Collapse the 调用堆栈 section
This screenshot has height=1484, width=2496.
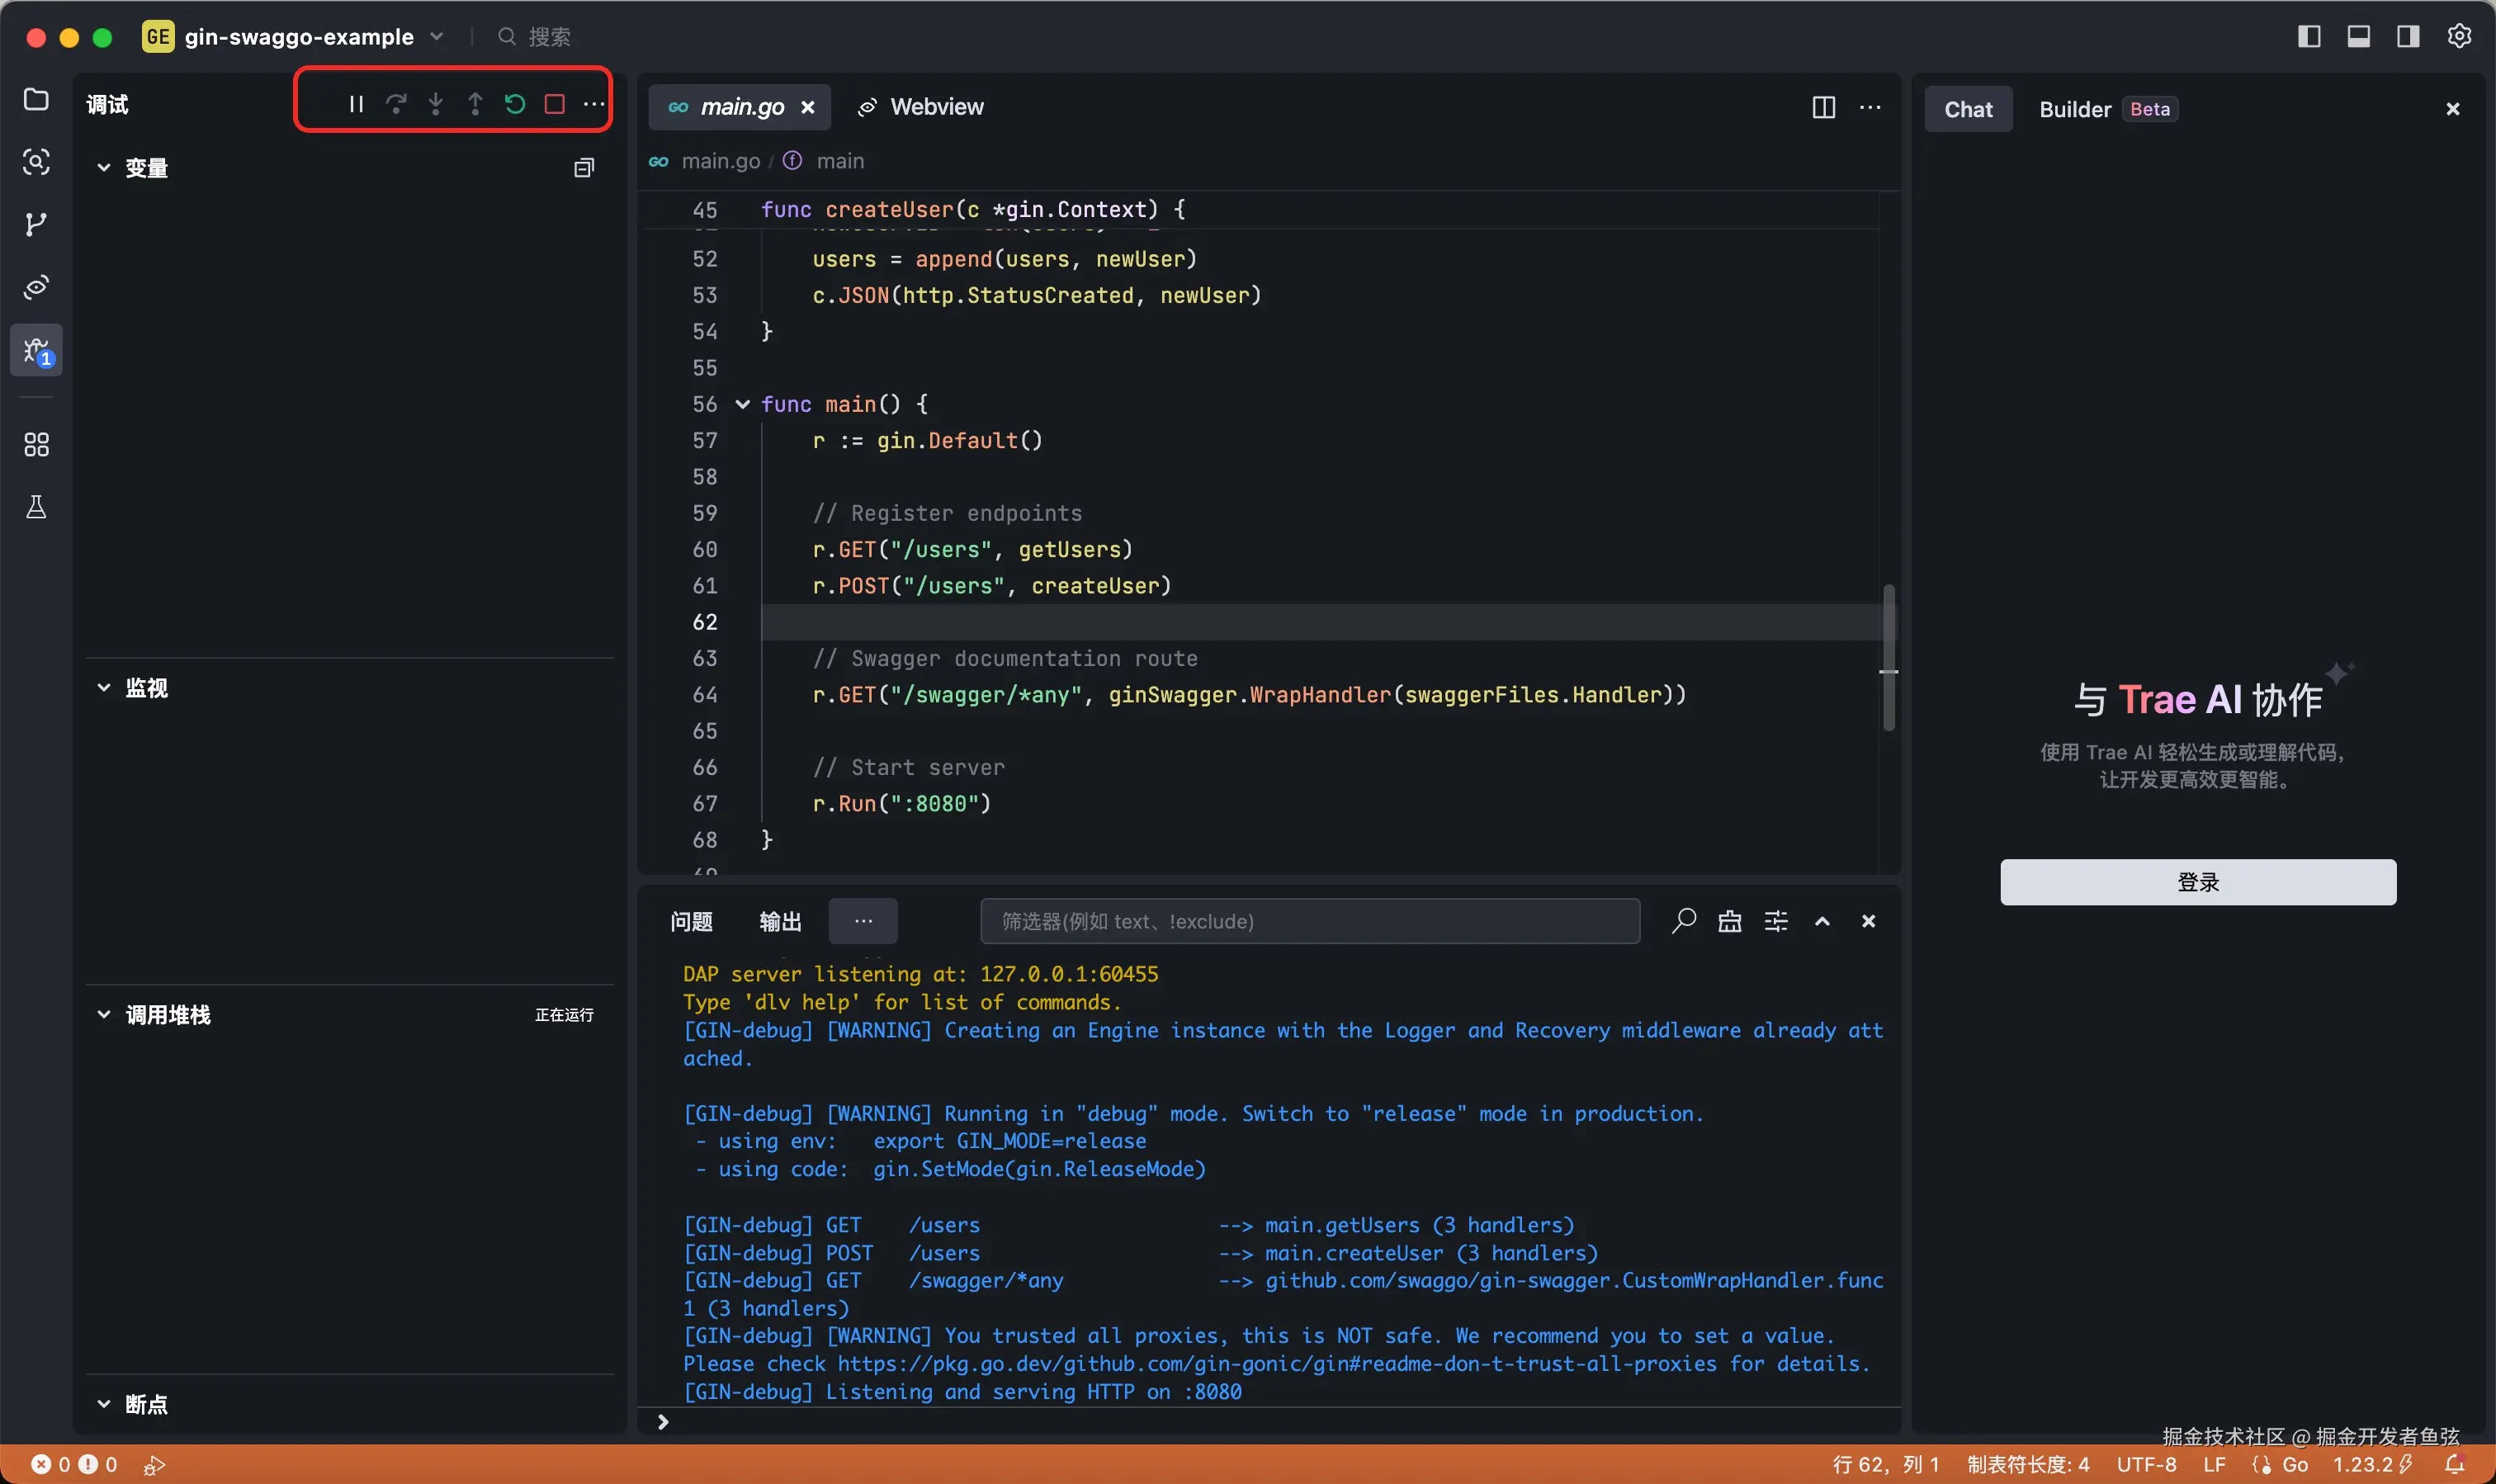(104, 1015)
